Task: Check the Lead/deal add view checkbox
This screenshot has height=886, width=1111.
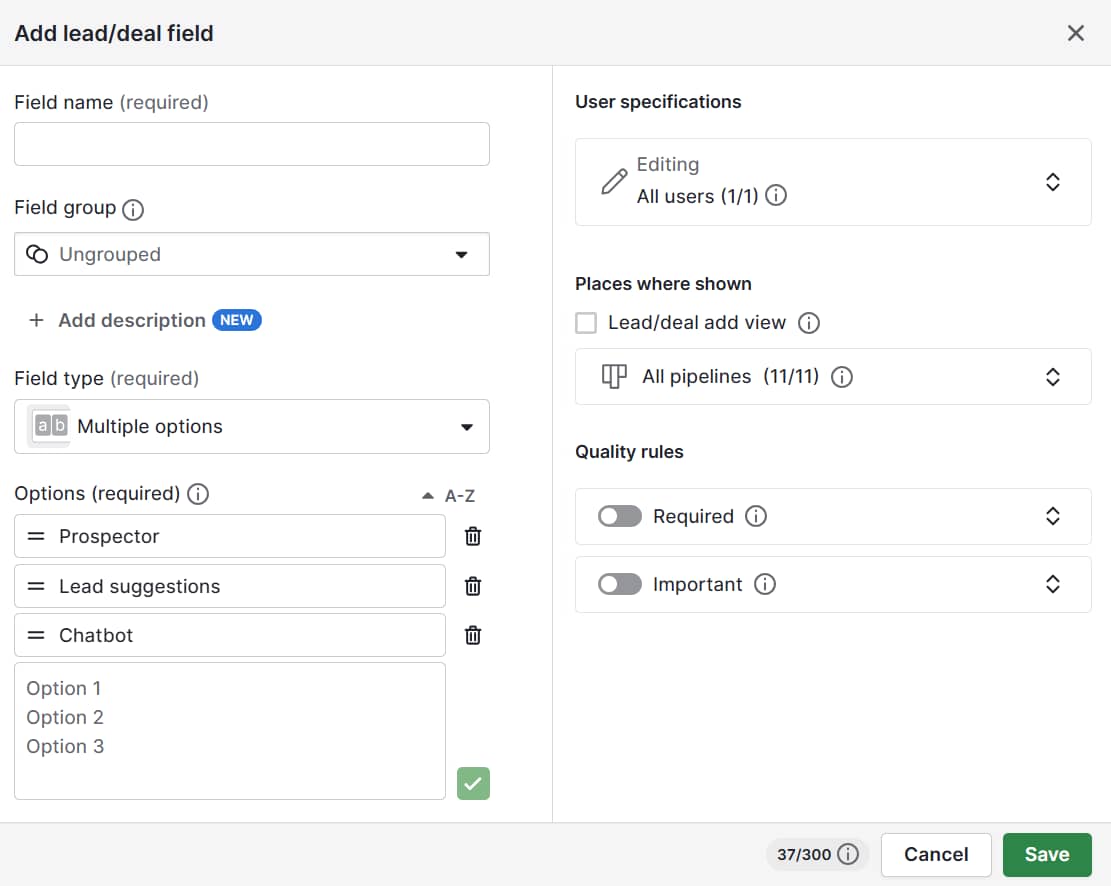Action: 585,322
